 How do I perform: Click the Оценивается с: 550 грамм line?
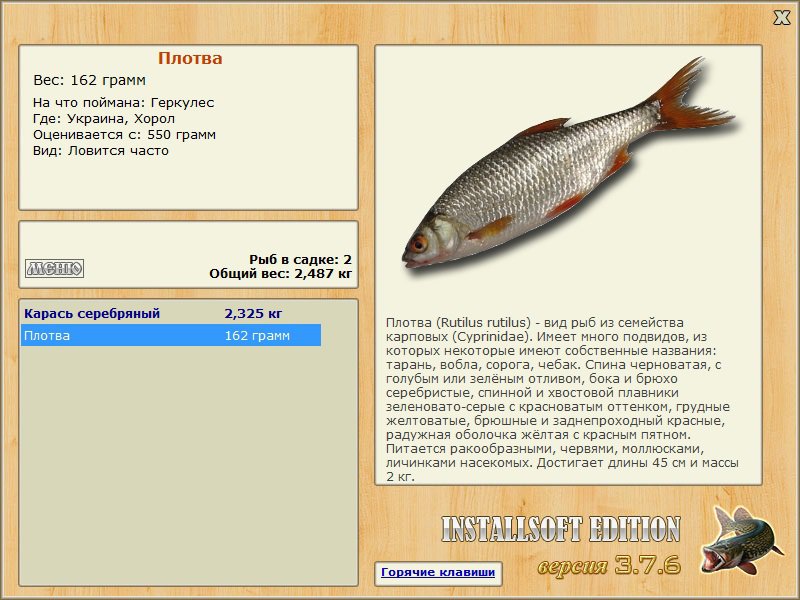tap(124, 135)
